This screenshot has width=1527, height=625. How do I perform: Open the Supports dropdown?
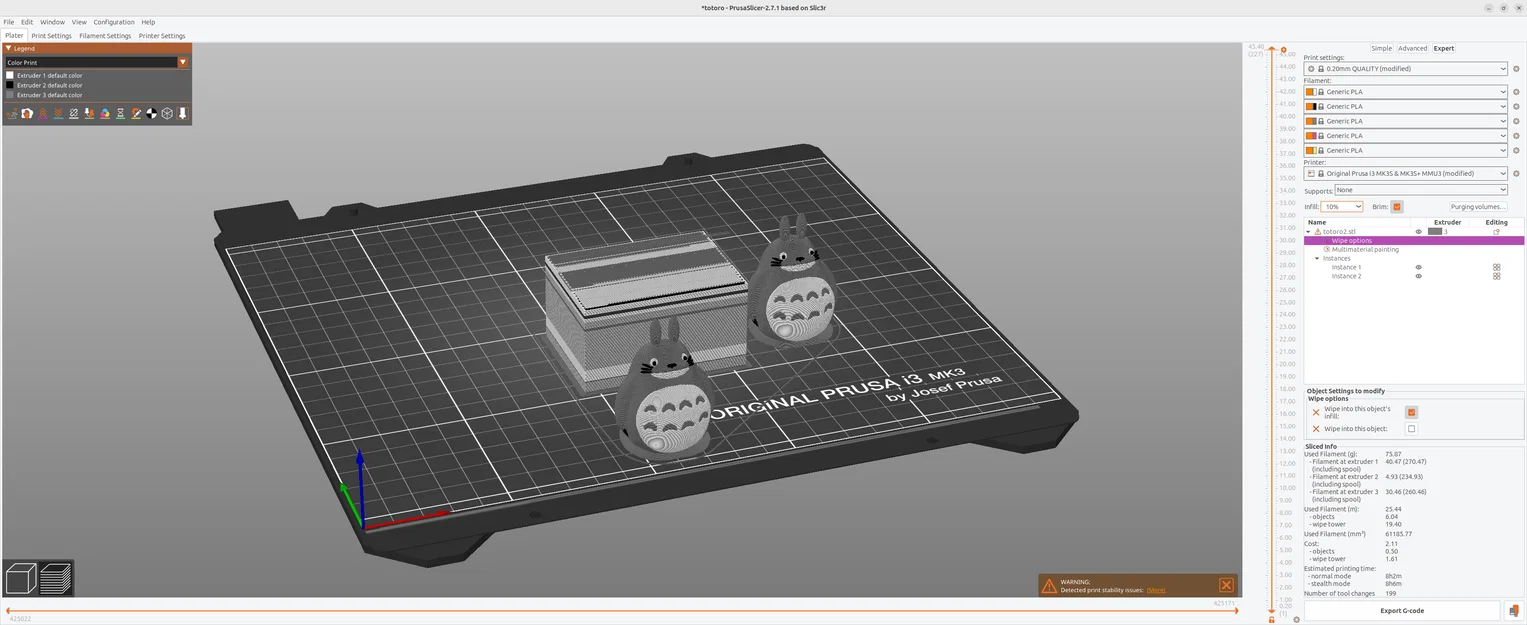(x=1420, y=190)
